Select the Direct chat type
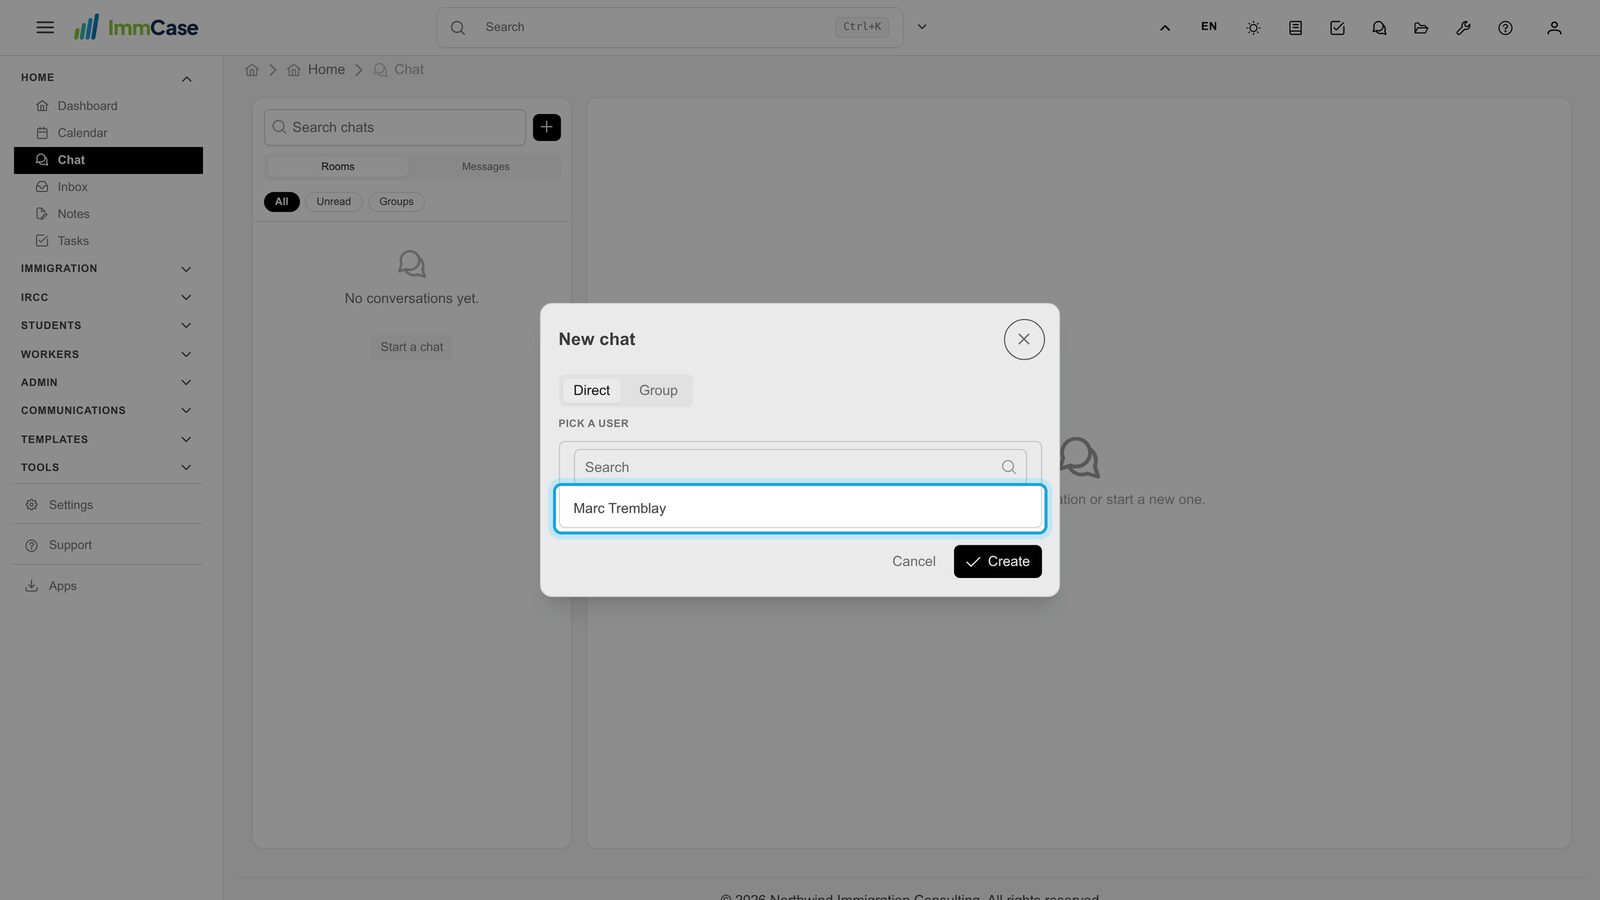The width and height of the screenshot is (1600, 900). pyautogui.click(x=591, y=390)
